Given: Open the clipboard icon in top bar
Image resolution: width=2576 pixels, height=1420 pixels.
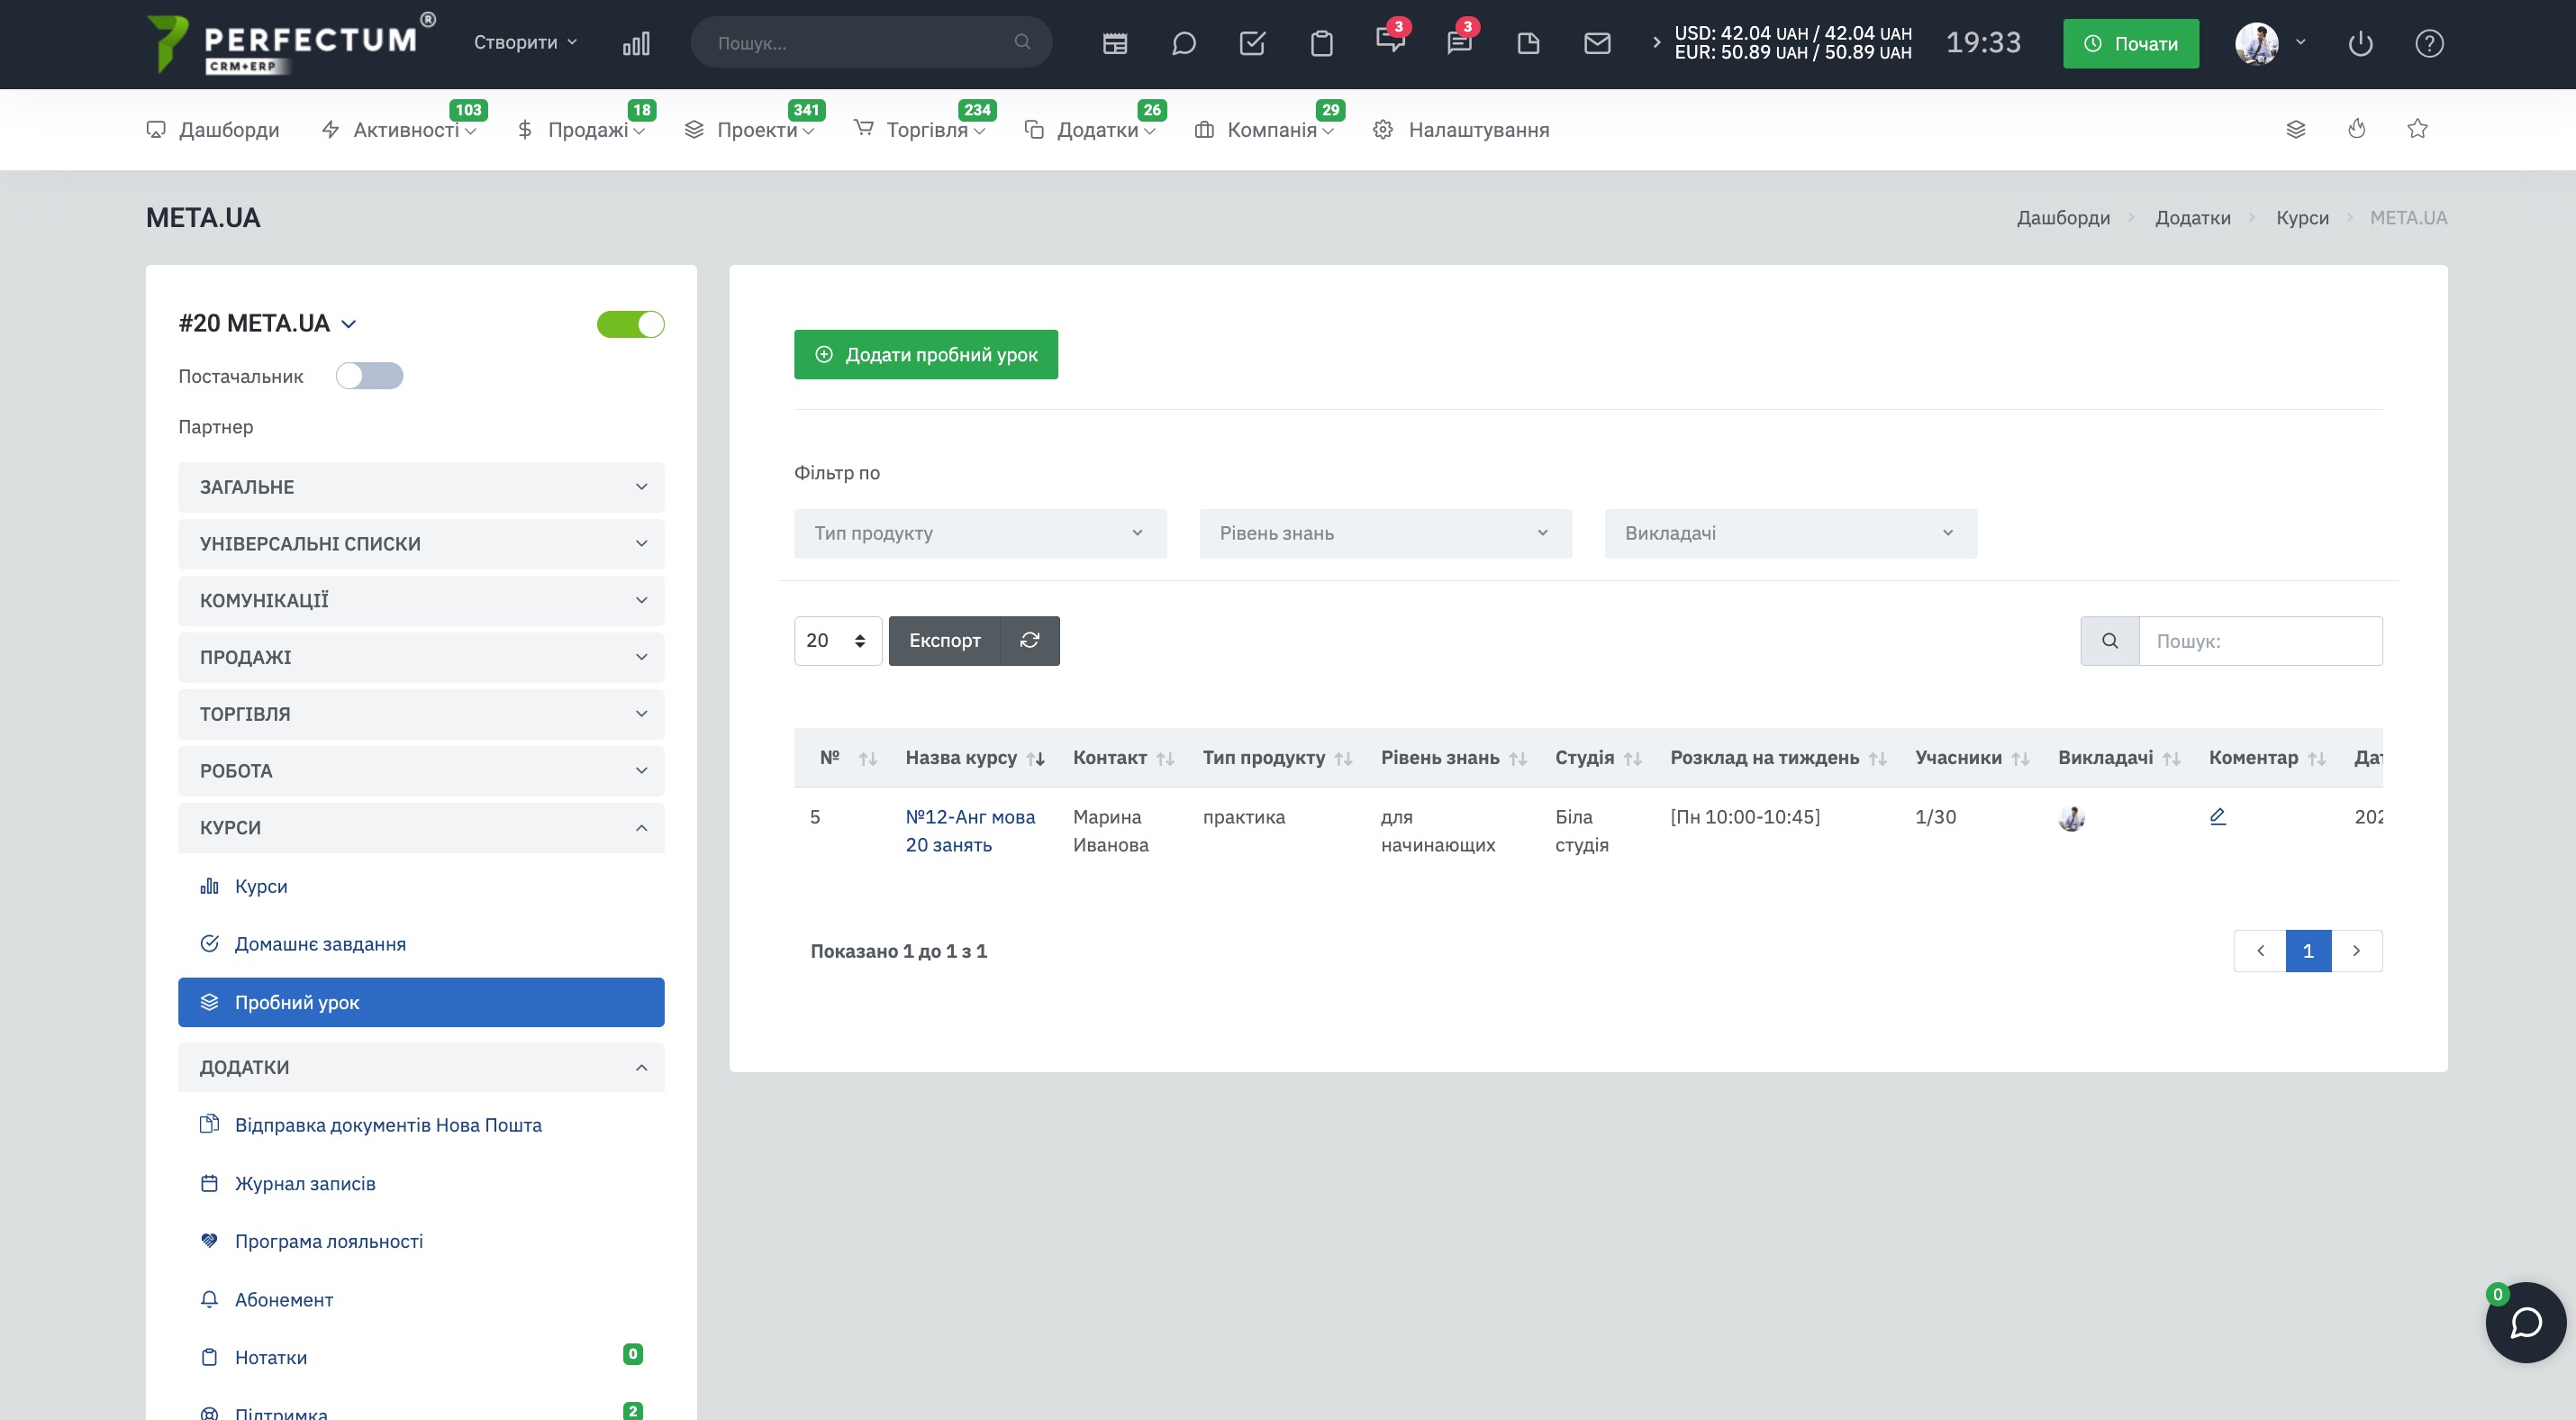Looking at the screenshot, I should (x=1322, y=43).
